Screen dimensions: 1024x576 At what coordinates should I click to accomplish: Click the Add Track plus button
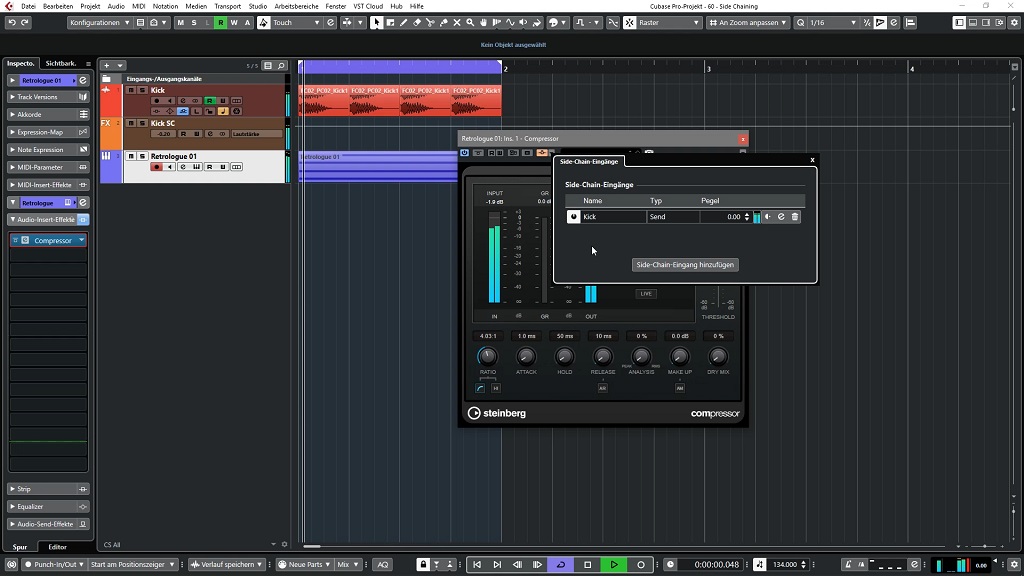[106, 65]
